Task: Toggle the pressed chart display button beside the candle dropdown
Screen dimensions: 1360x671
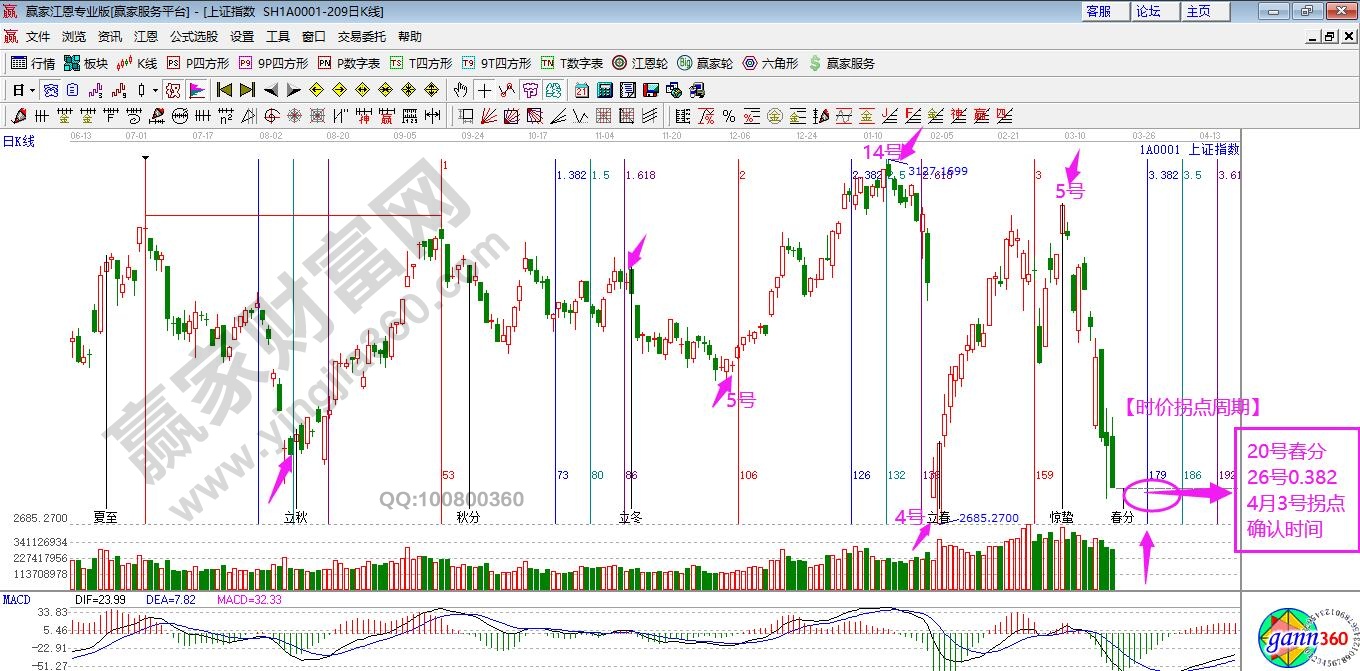Action: click(173, 90)
